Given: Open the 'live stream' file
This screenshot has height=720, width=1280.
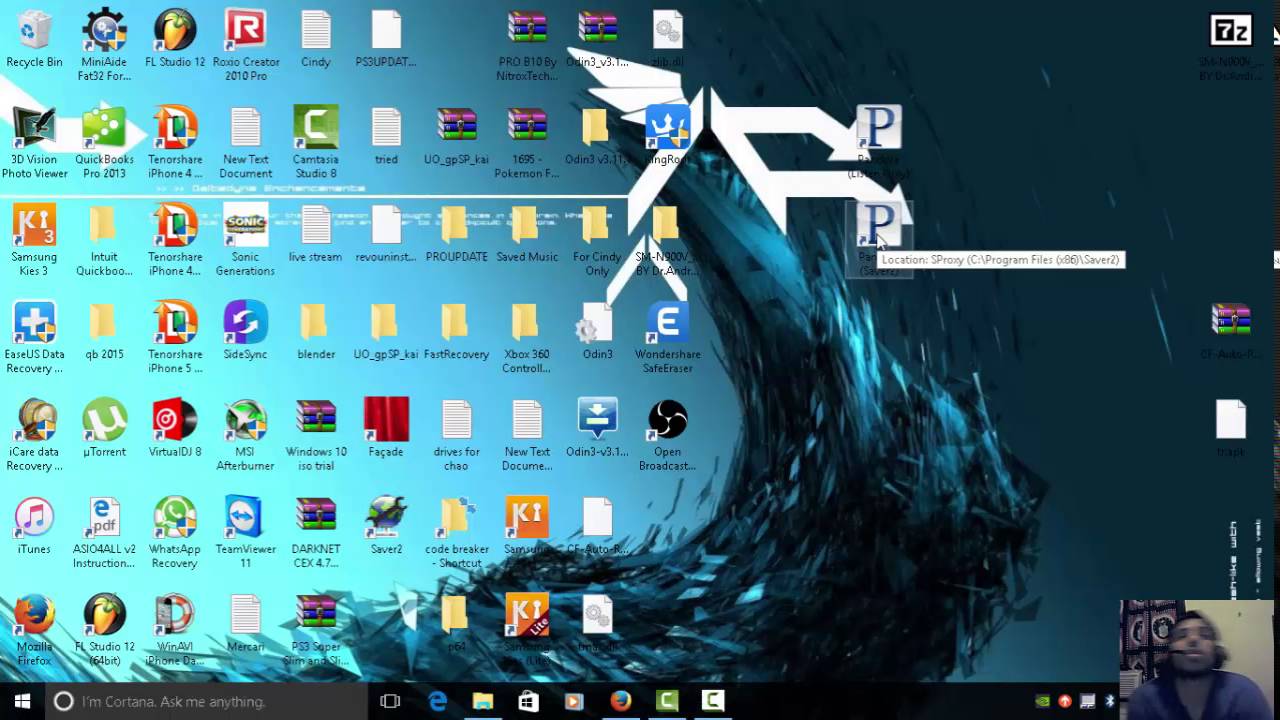Looking at the screenshot, I should (316, 235).
